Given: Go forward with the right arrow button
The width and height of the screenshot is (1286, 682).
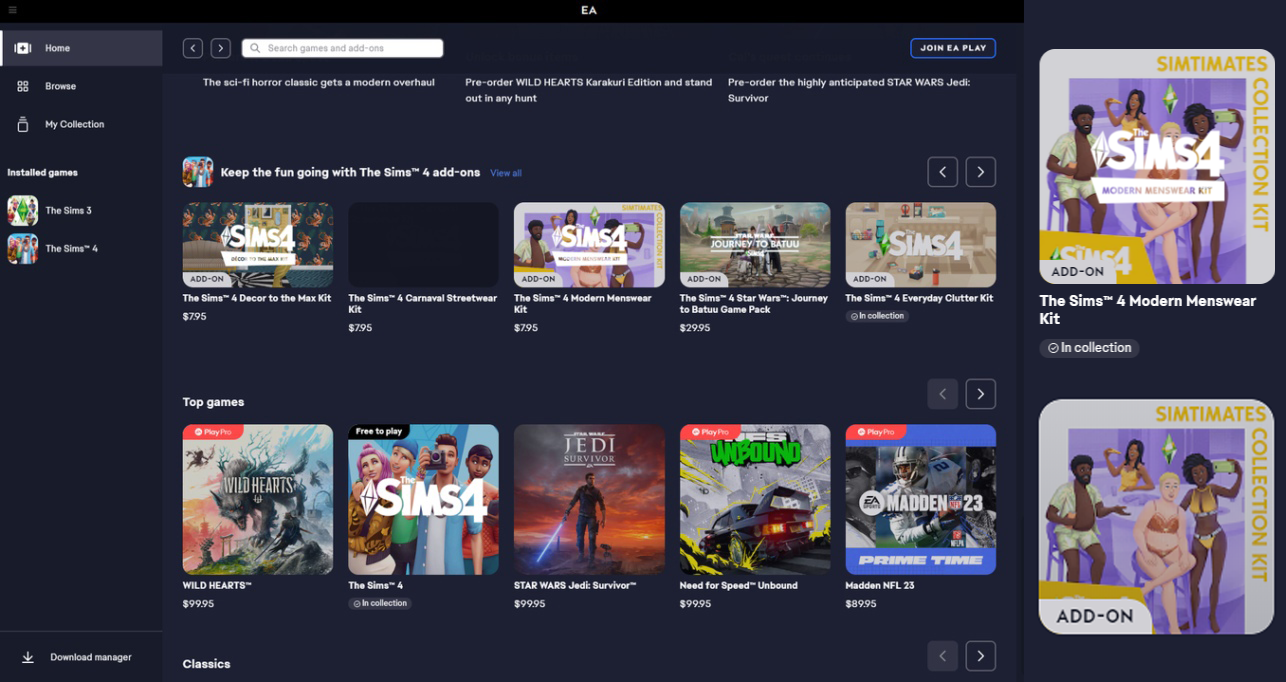Looking at the screenshot, I should coord(221,48).
